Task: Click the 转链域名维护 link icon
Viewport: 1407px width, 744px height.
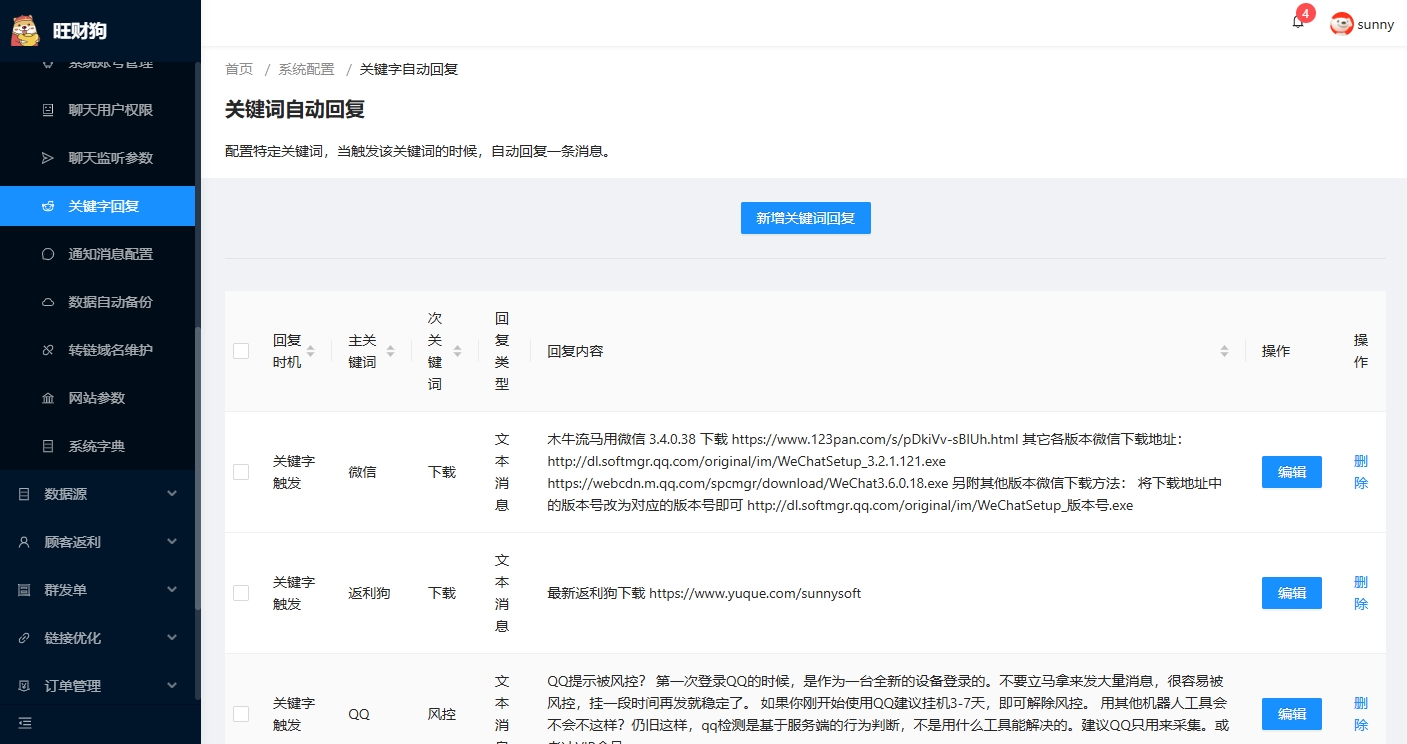Action: (48, 350)
